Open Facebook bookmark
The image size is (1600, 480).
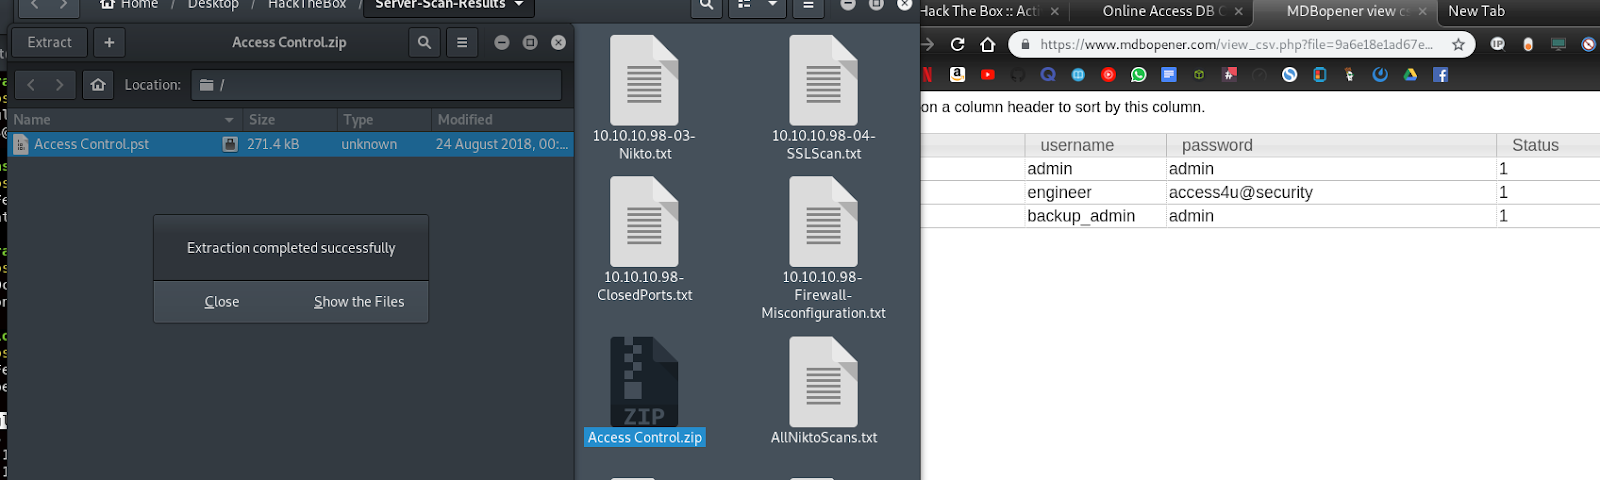point(1440,75)
